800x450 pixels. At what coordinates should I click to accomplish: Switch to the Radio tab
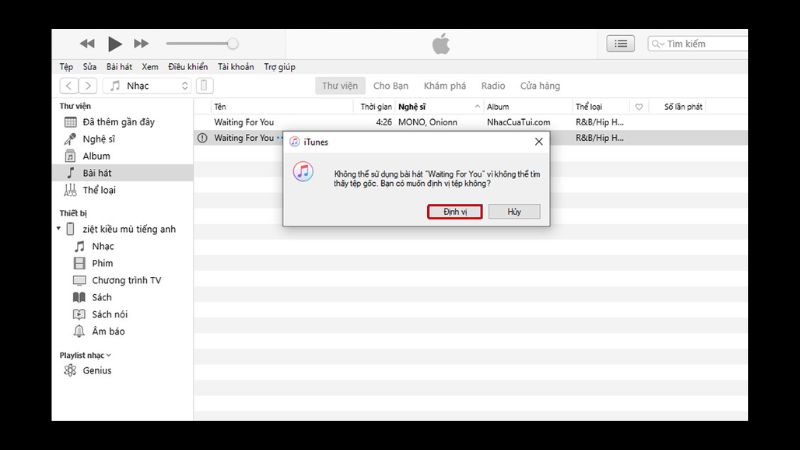pos(493,86)
